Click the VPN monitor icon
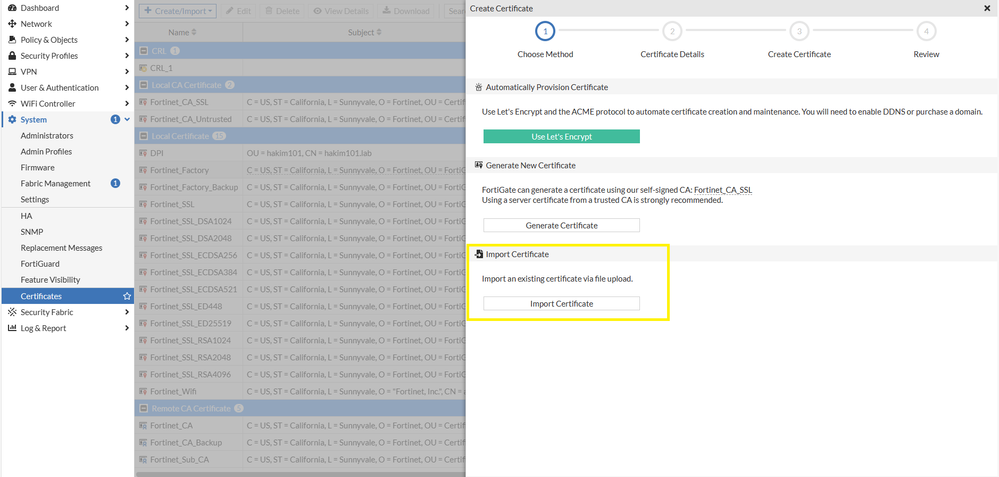This screenshot has height=477, width=999. (x=11, y=71)
